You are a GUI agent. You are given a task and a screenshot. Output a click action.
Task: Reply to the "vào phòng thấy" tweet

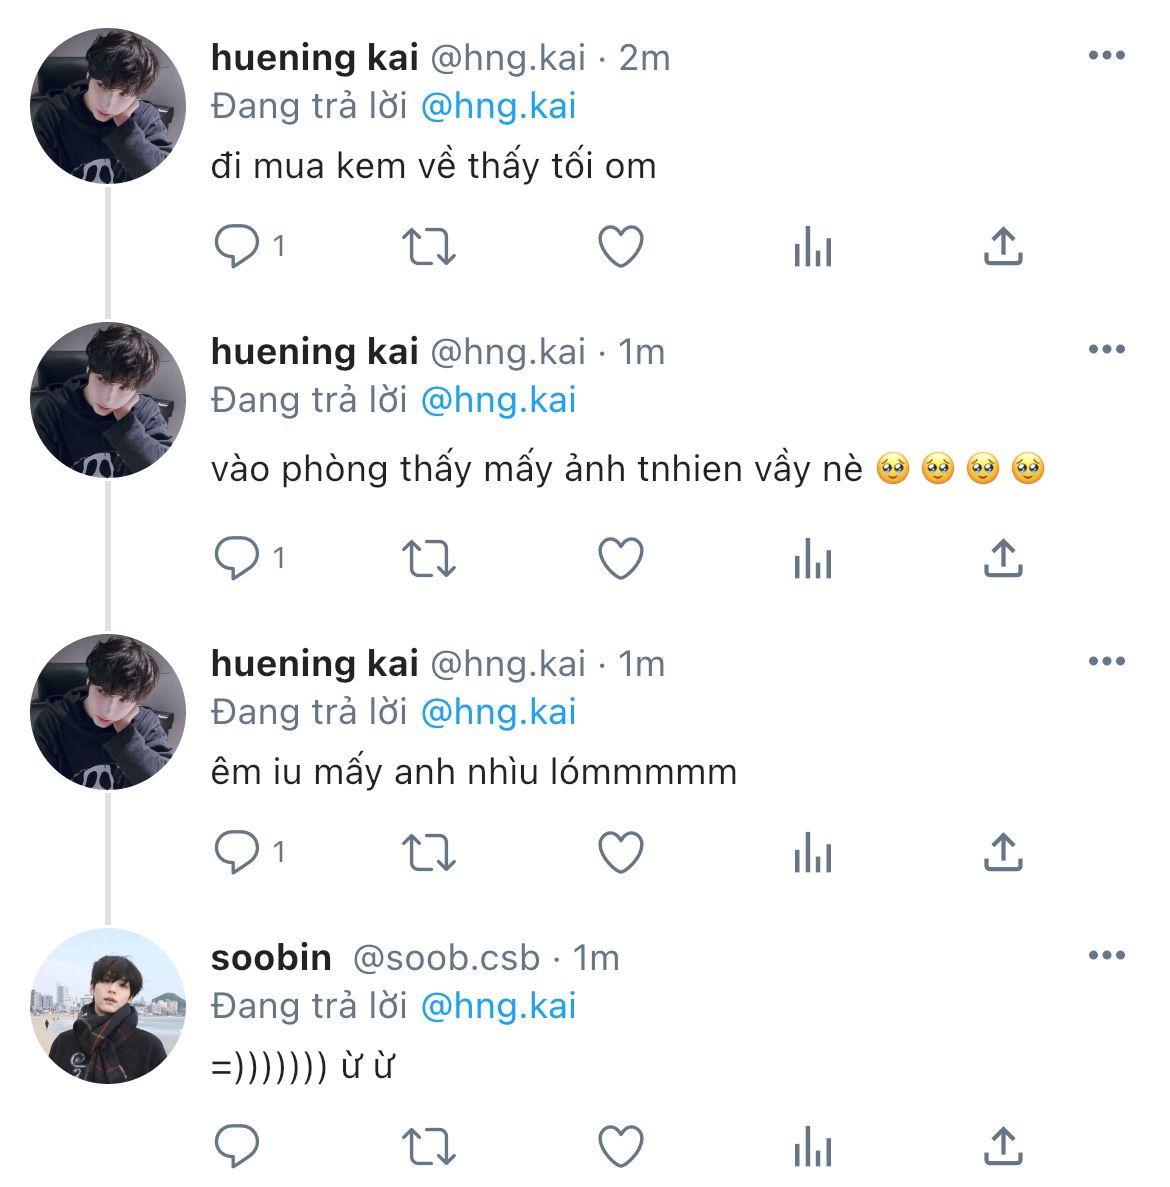[237, 559]
